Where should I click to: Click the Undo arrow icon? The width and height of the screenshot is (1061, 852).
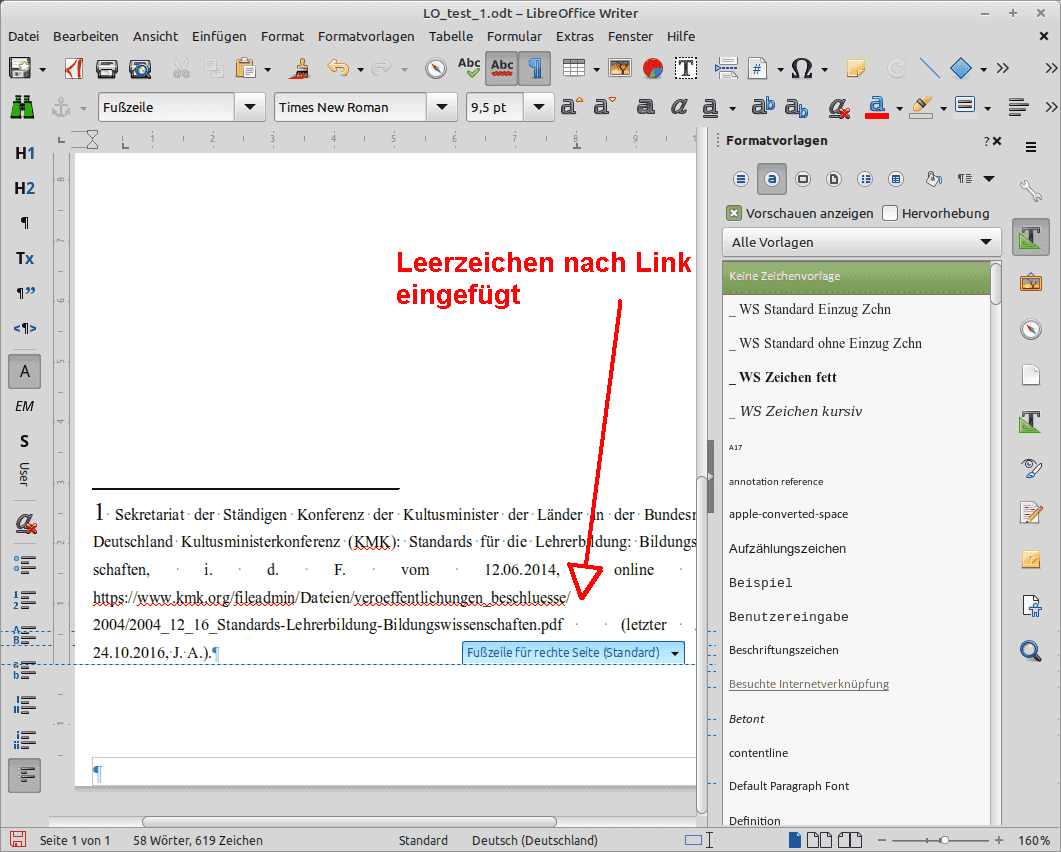(x=337, y=68)
